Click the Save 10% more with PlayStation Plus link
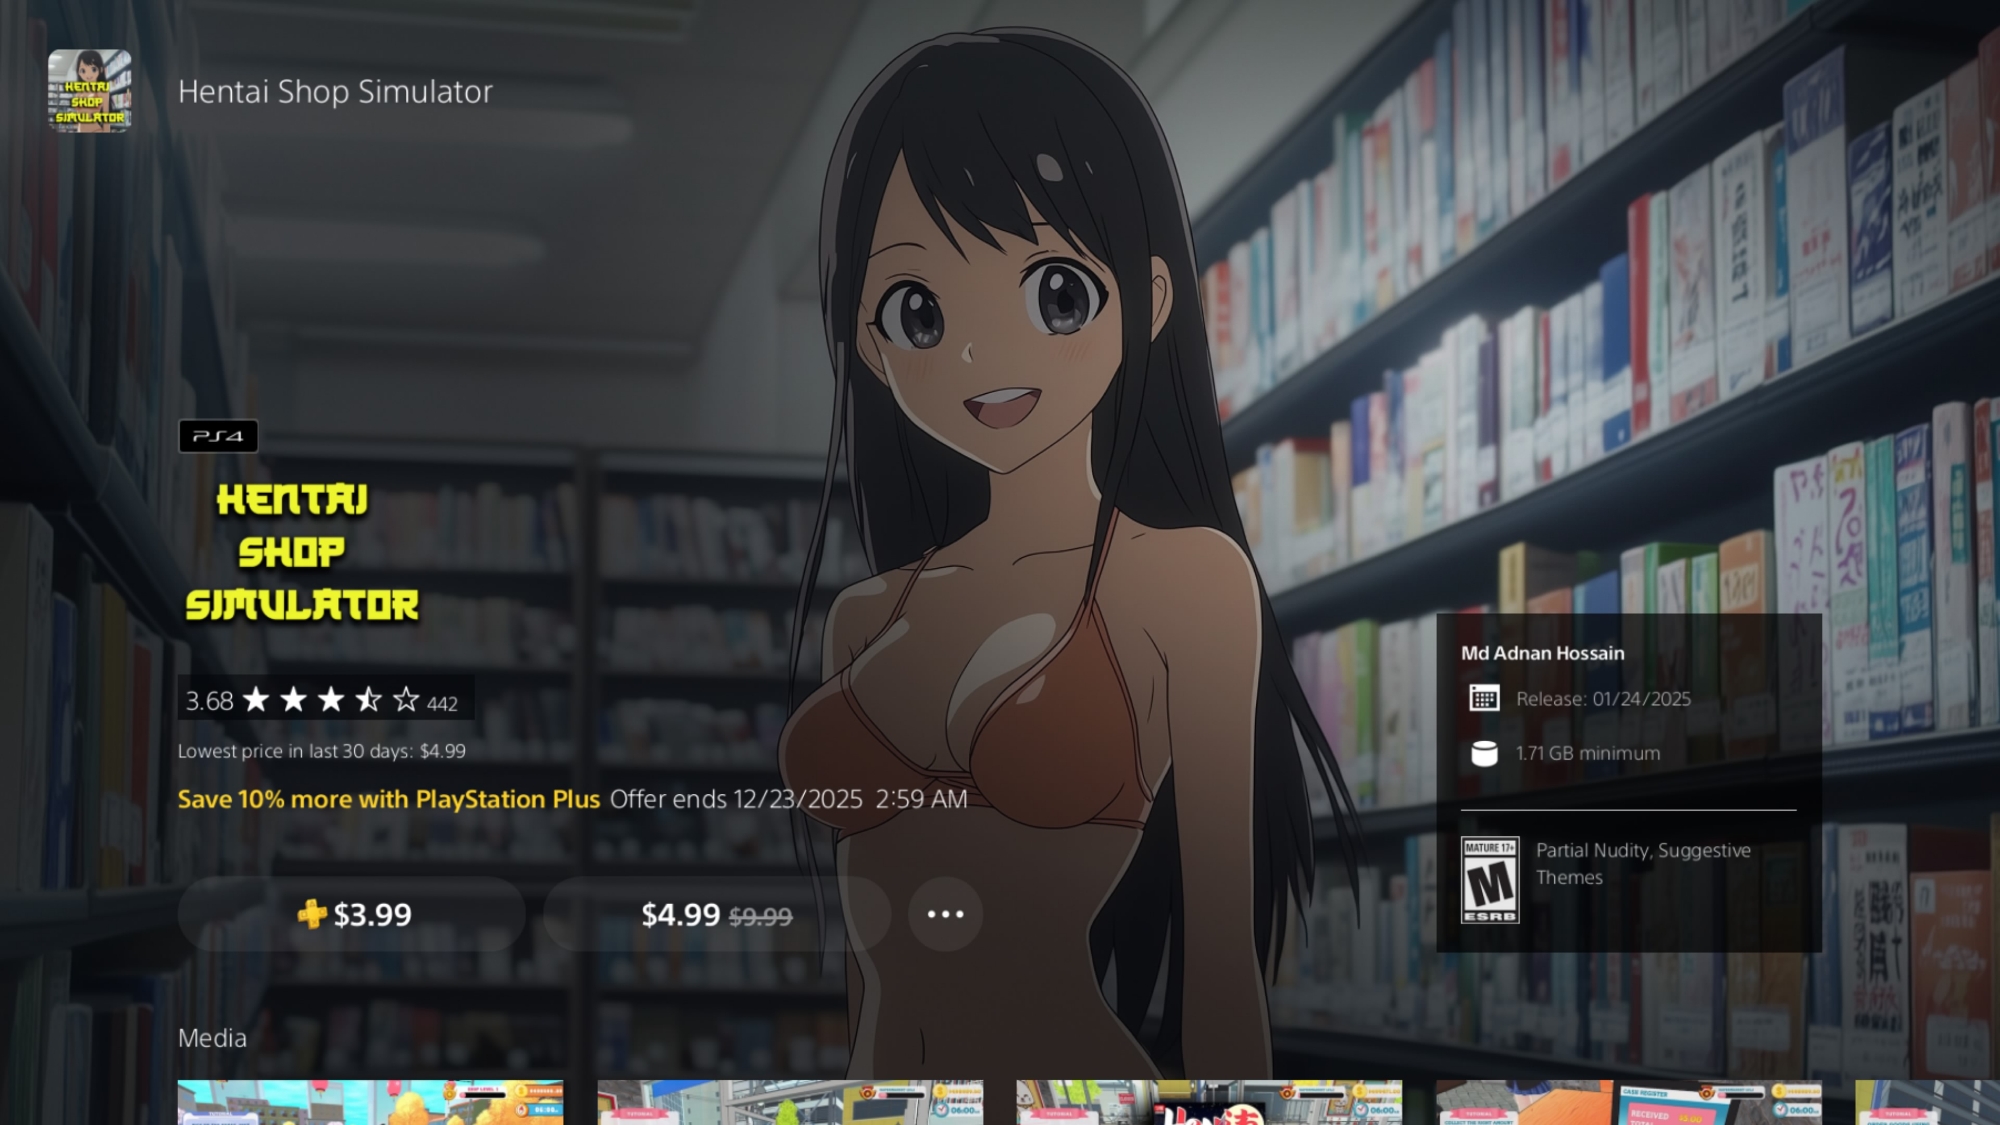The image size is (2000, 1125). click(388, 799)
